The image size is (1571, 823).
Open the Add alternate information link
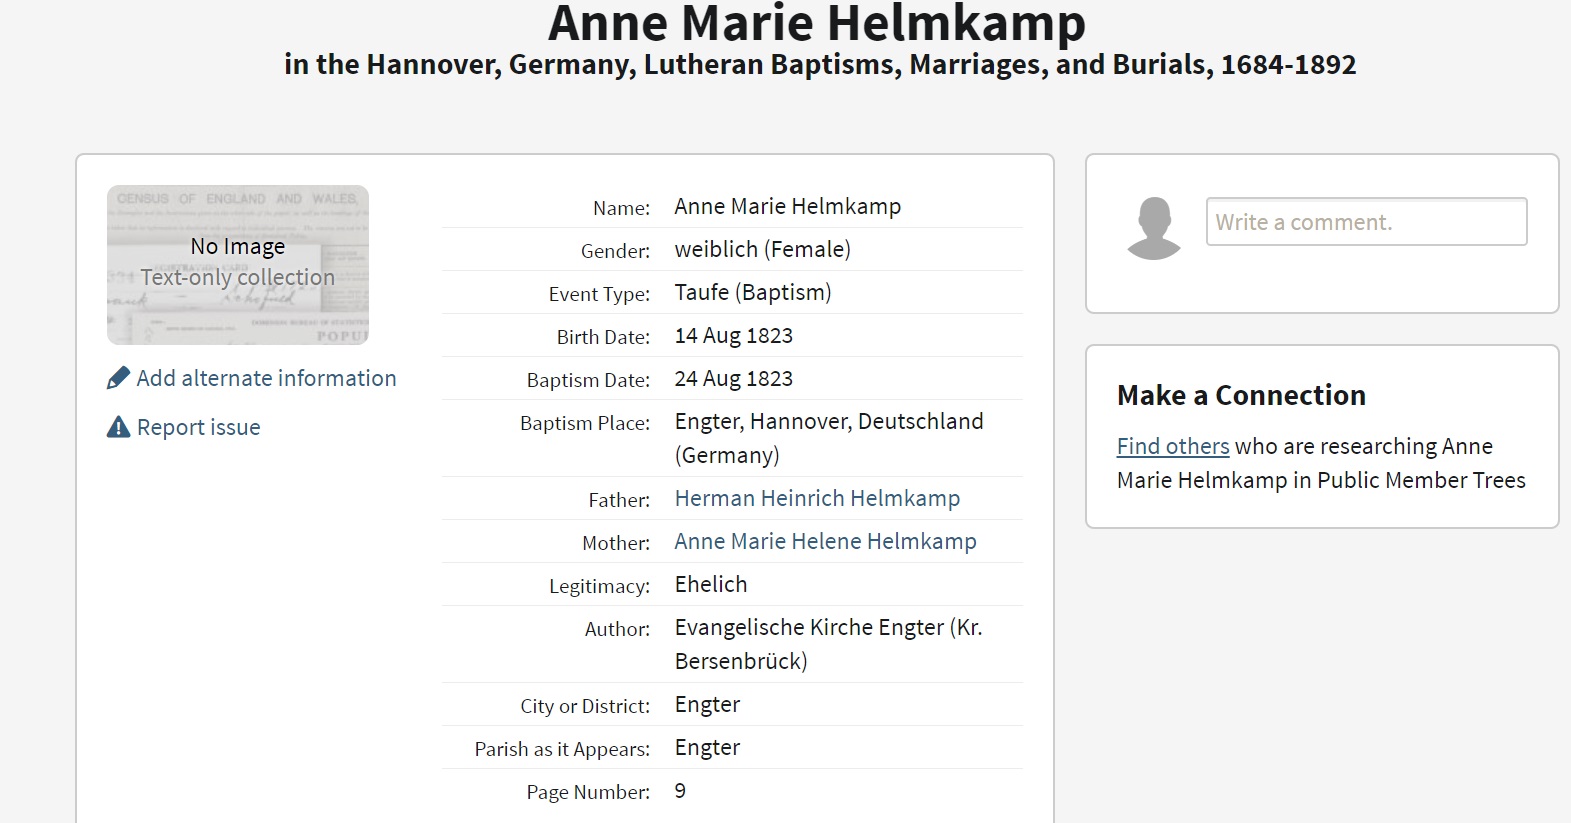click(x=266, y=378)
